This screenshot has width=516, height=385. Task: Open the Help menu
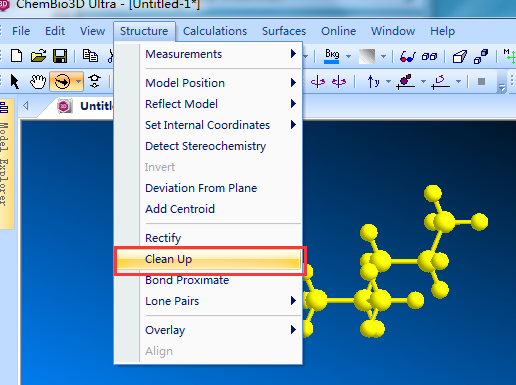(442, 31)
